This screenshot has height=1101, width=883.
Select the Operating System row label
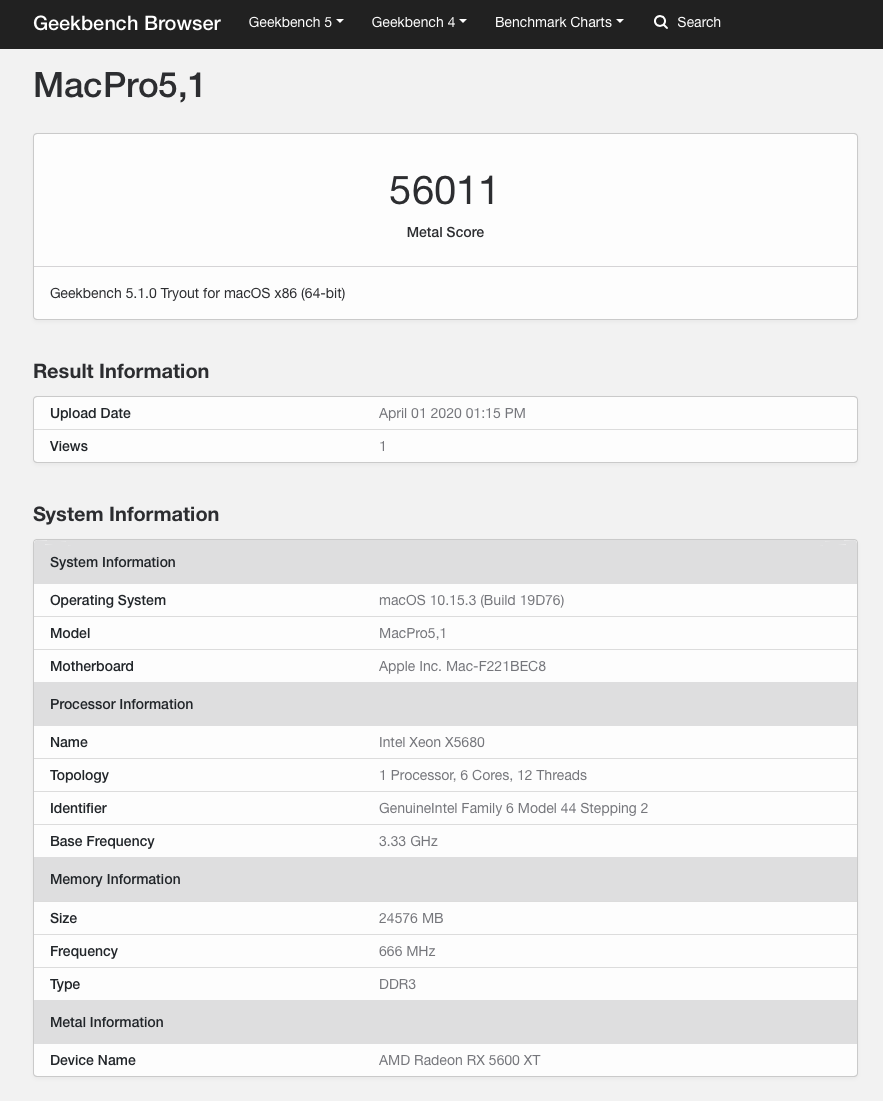107,600
